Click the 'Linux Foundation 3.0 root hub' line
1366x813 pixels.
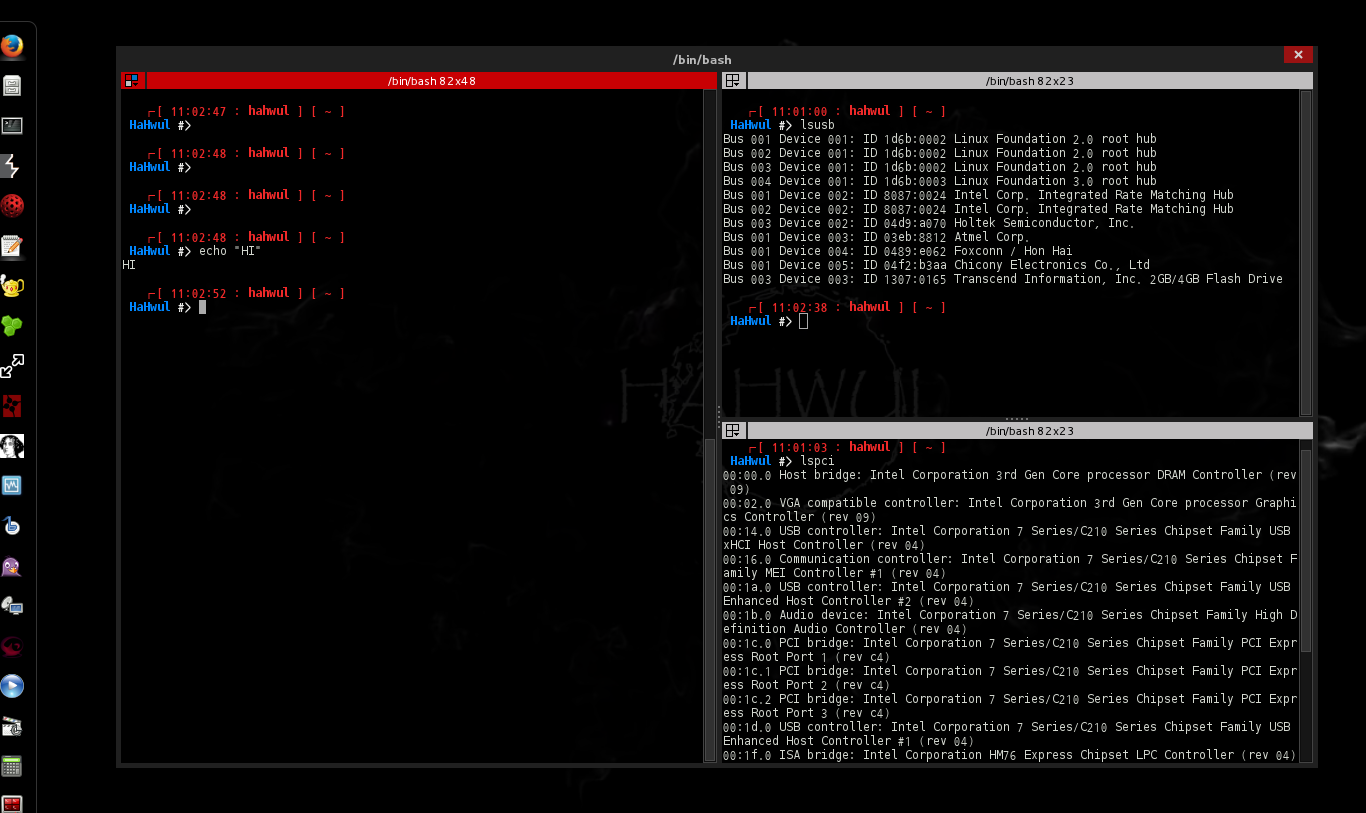click(x=940, y=181)
